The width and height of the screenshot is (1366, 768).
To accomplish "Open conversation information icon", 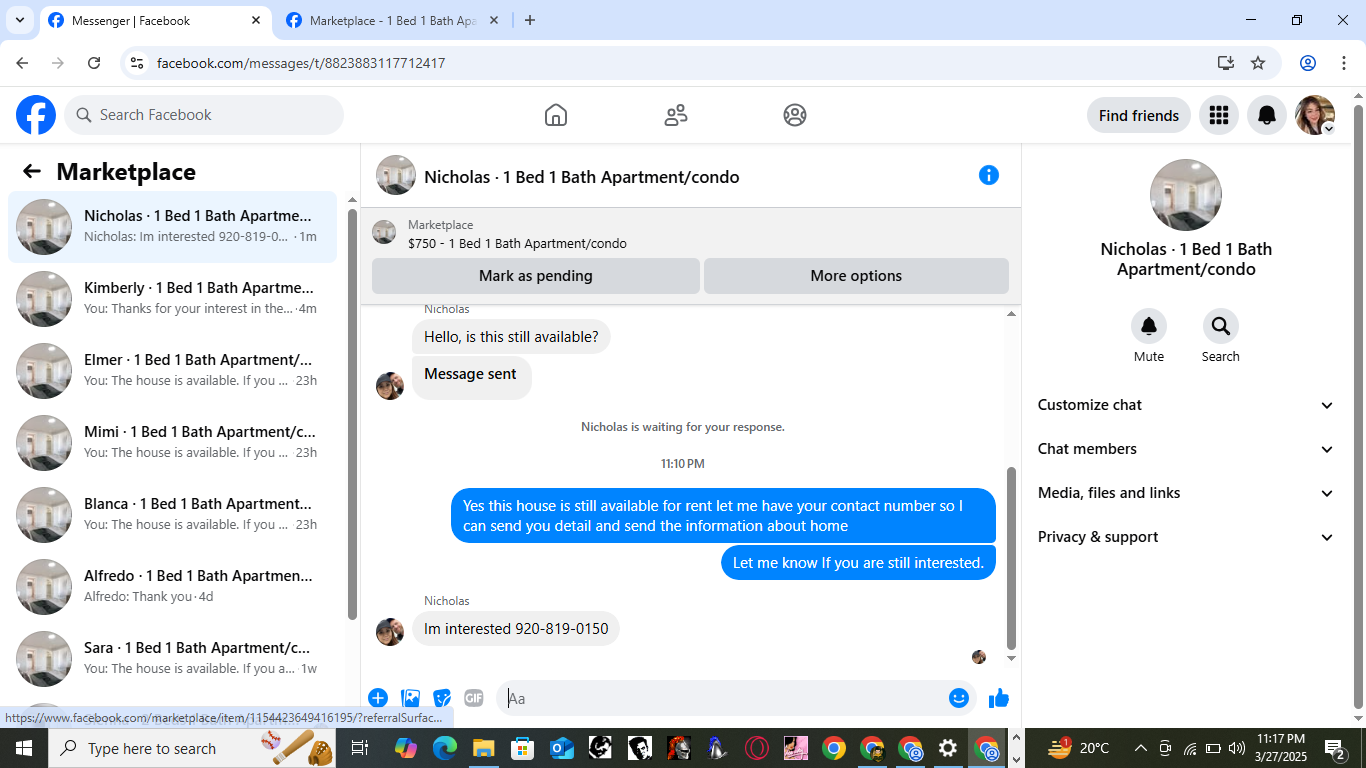I will tap(989, 175).
